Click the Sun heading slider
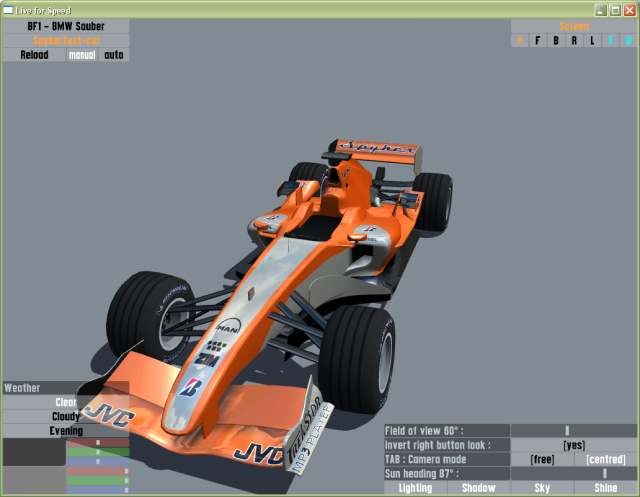 [x=573, y=473]
